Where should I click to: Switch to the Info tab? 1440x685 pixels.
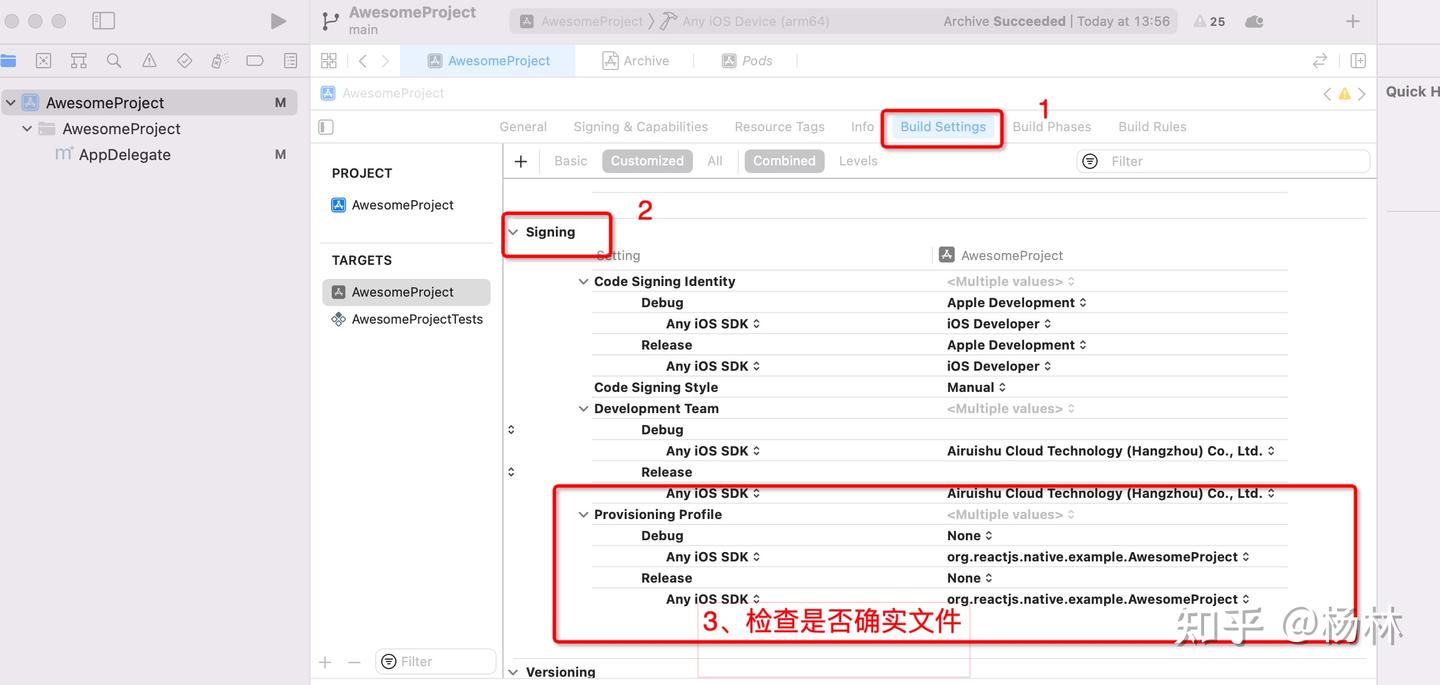(x=862, y=127)
